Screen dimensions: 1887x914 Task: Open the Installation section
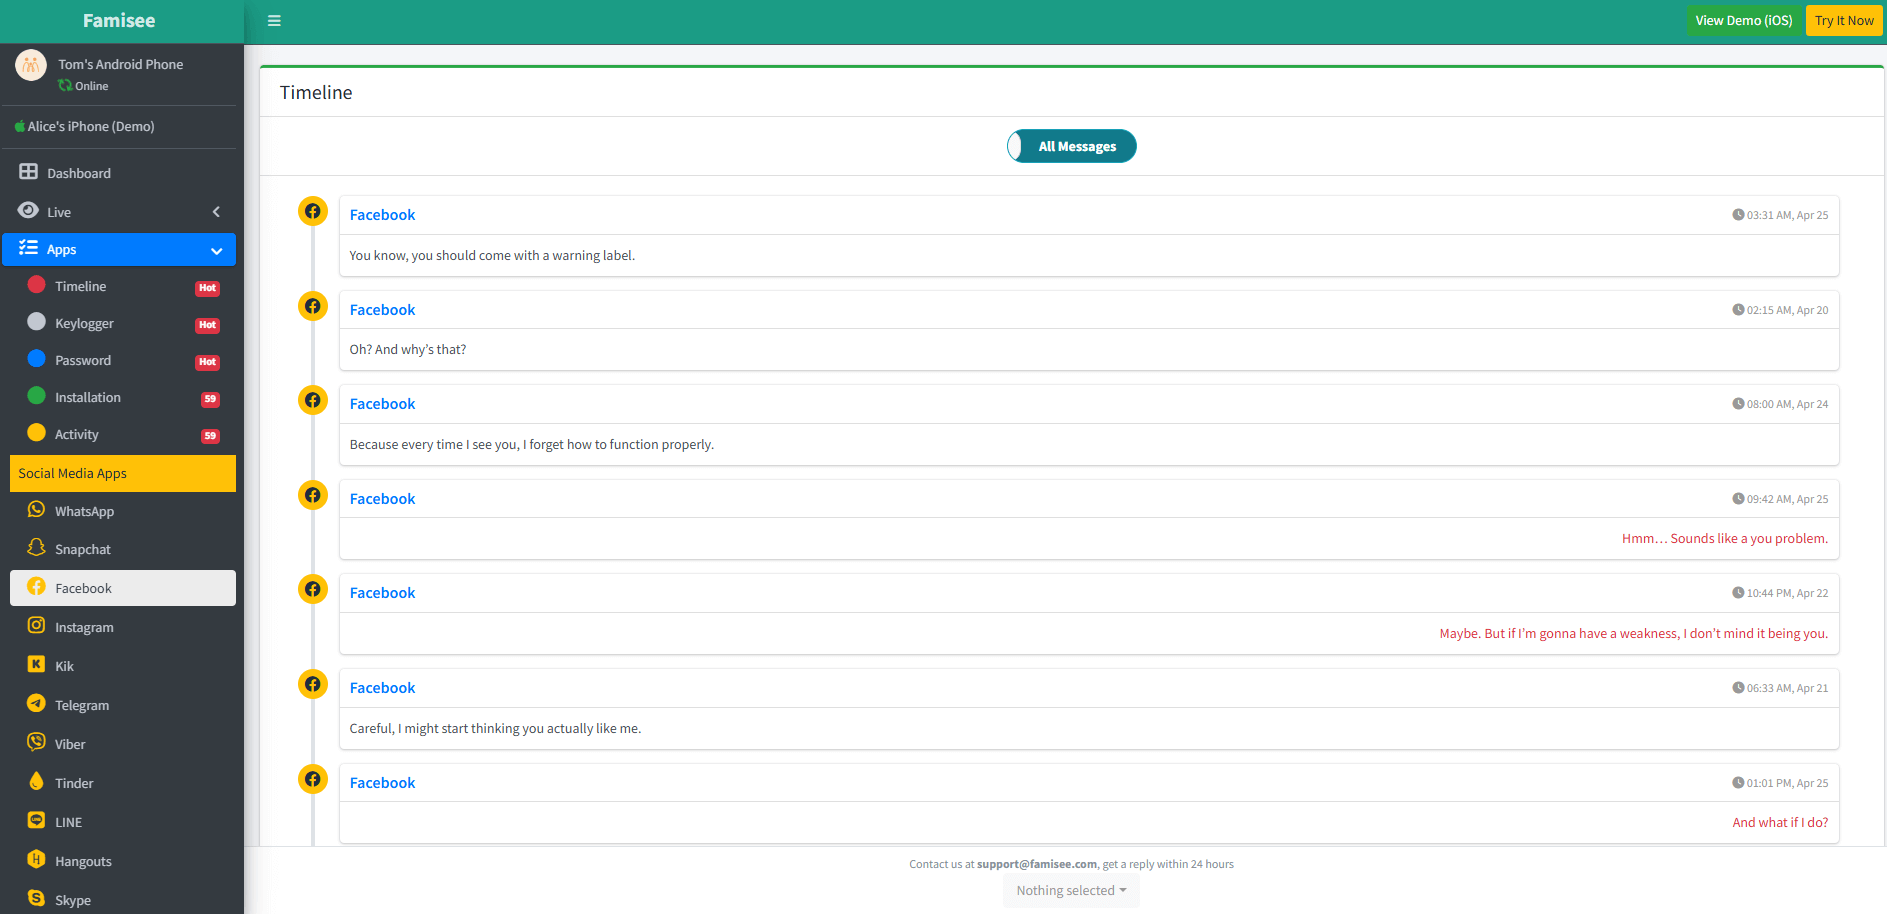(x=122, y=397)
